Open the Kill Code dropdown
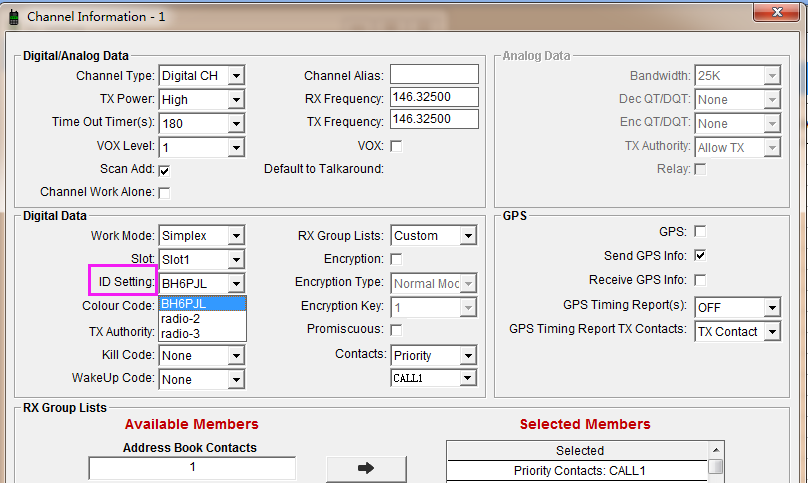808x483 pixels. click(x=235, y=356)
